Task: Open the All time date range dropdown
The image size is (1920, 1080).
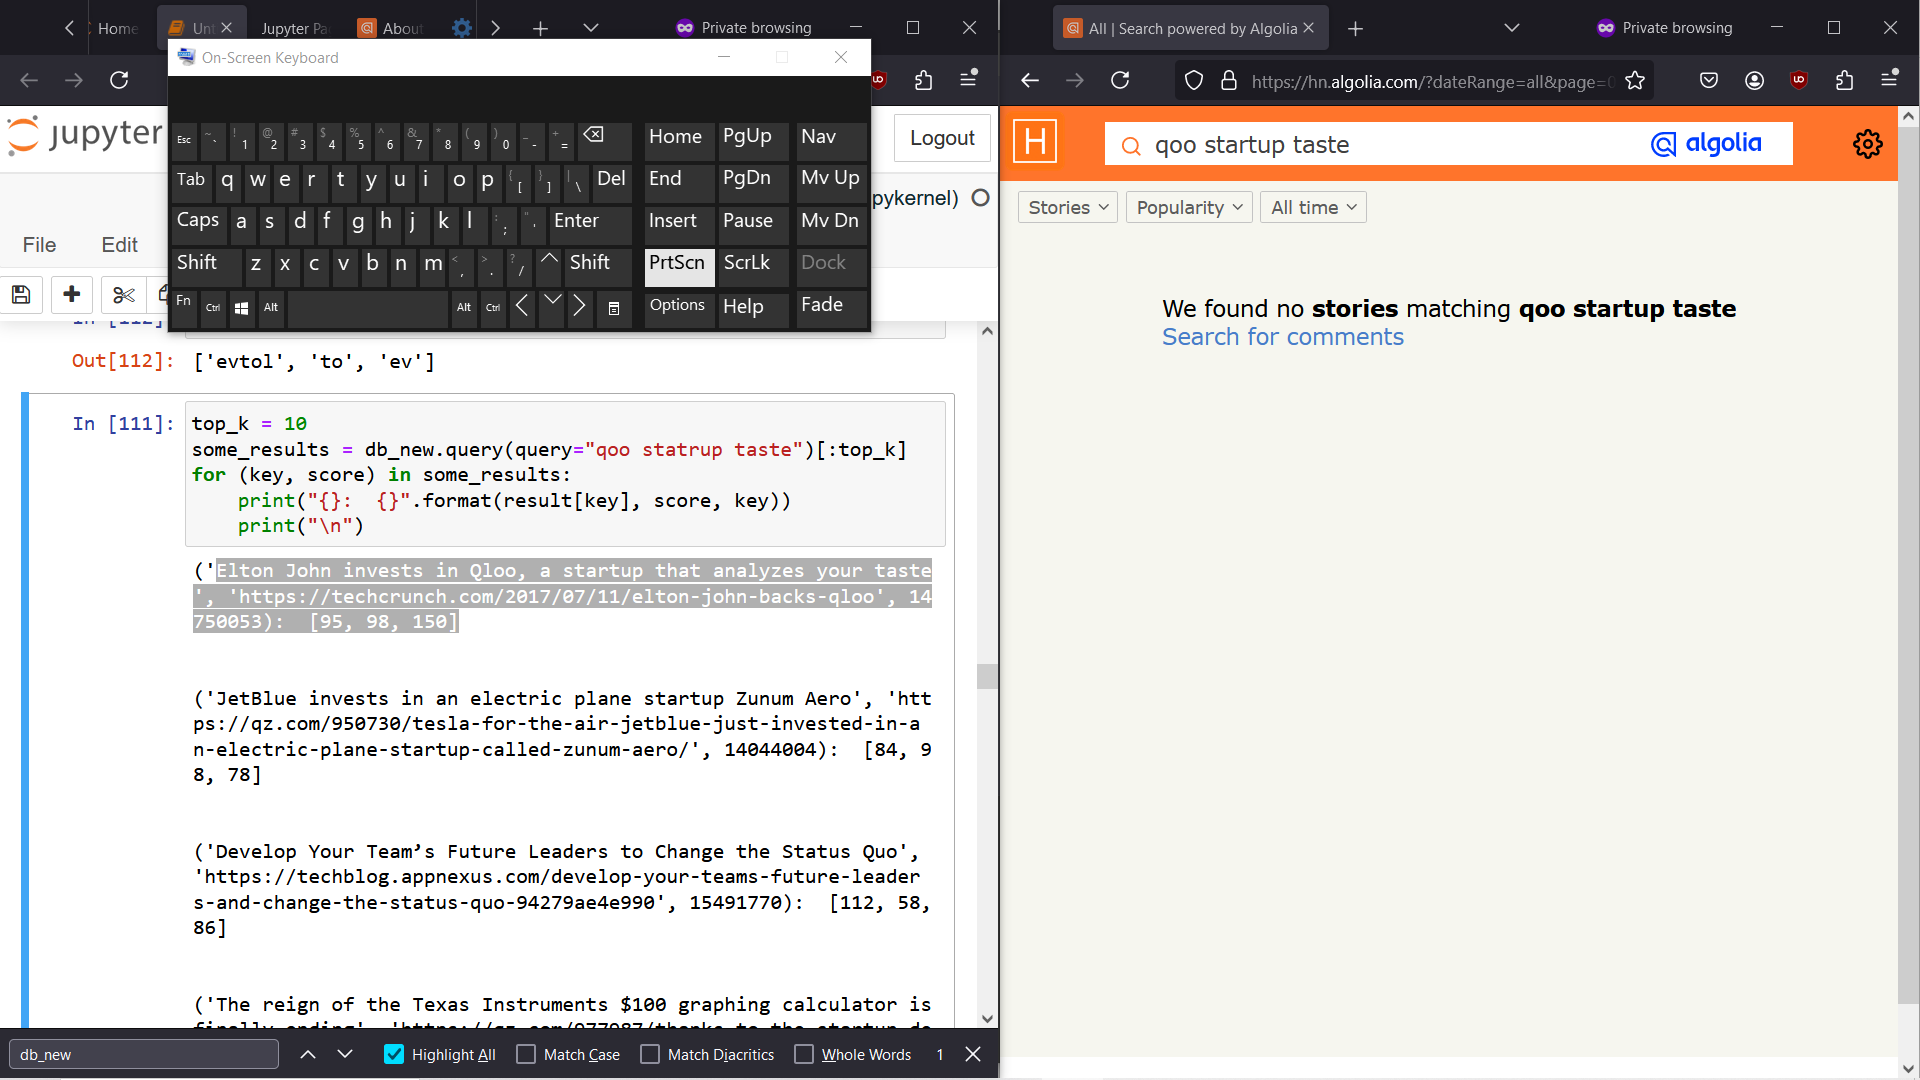Action: pyautogui.click(x=1312, y=207)
